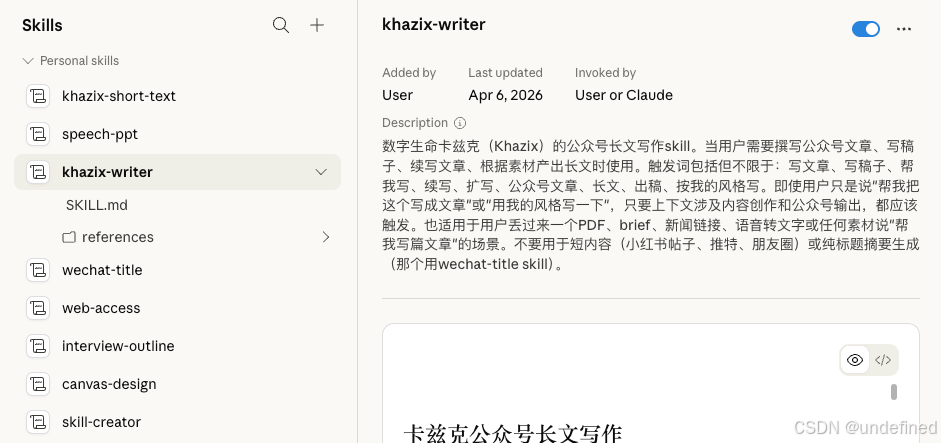941x443 pixels.
Task: Expand the references folder chevron
Action: point(326,237)
